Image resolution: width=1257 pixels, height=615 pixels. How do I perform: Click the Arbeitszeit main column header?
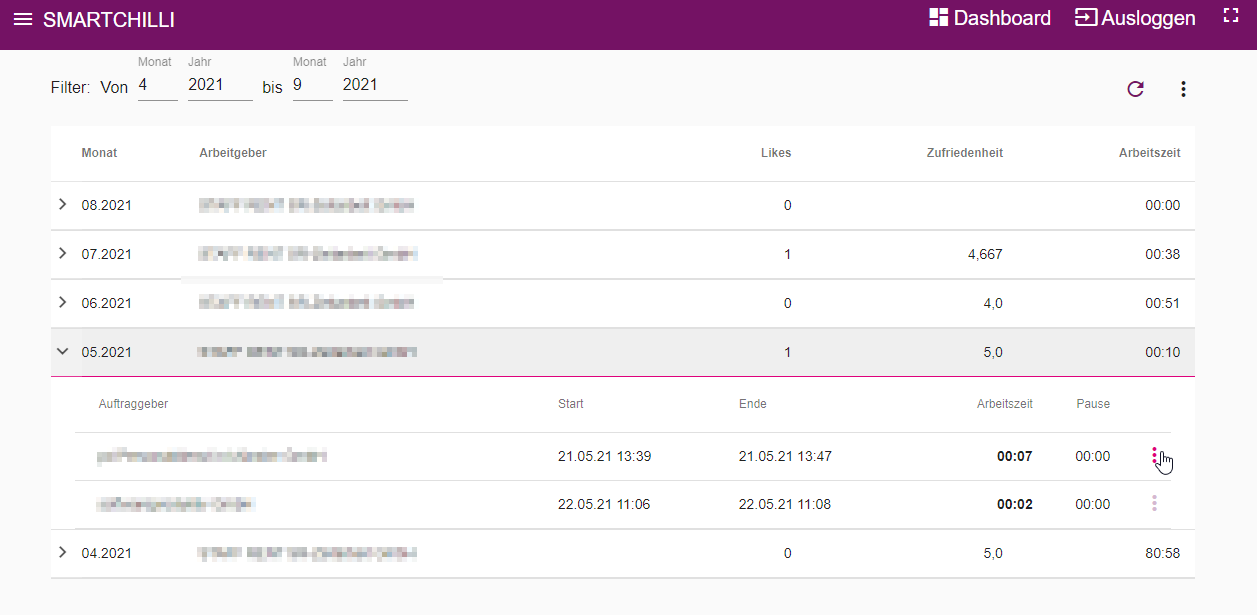point(1149,153)
